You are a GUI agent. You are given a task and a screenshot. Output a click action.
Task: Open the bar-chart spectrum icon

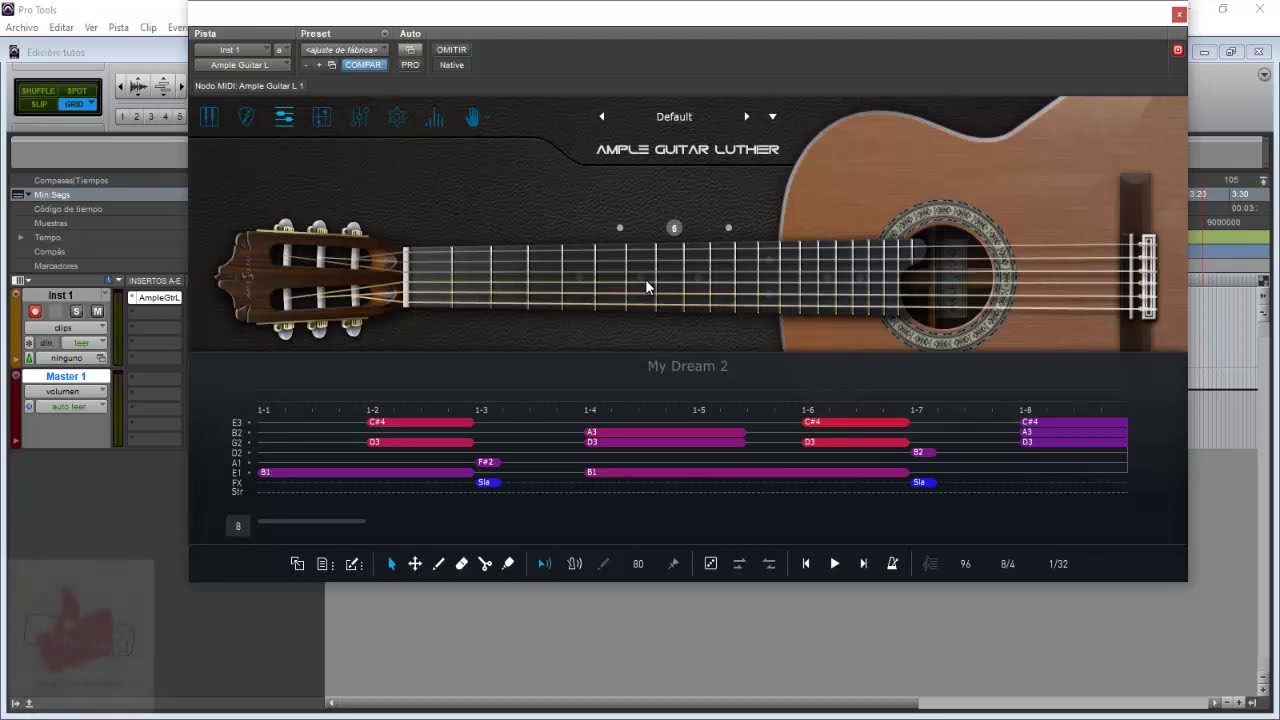(x=434, y=117)
